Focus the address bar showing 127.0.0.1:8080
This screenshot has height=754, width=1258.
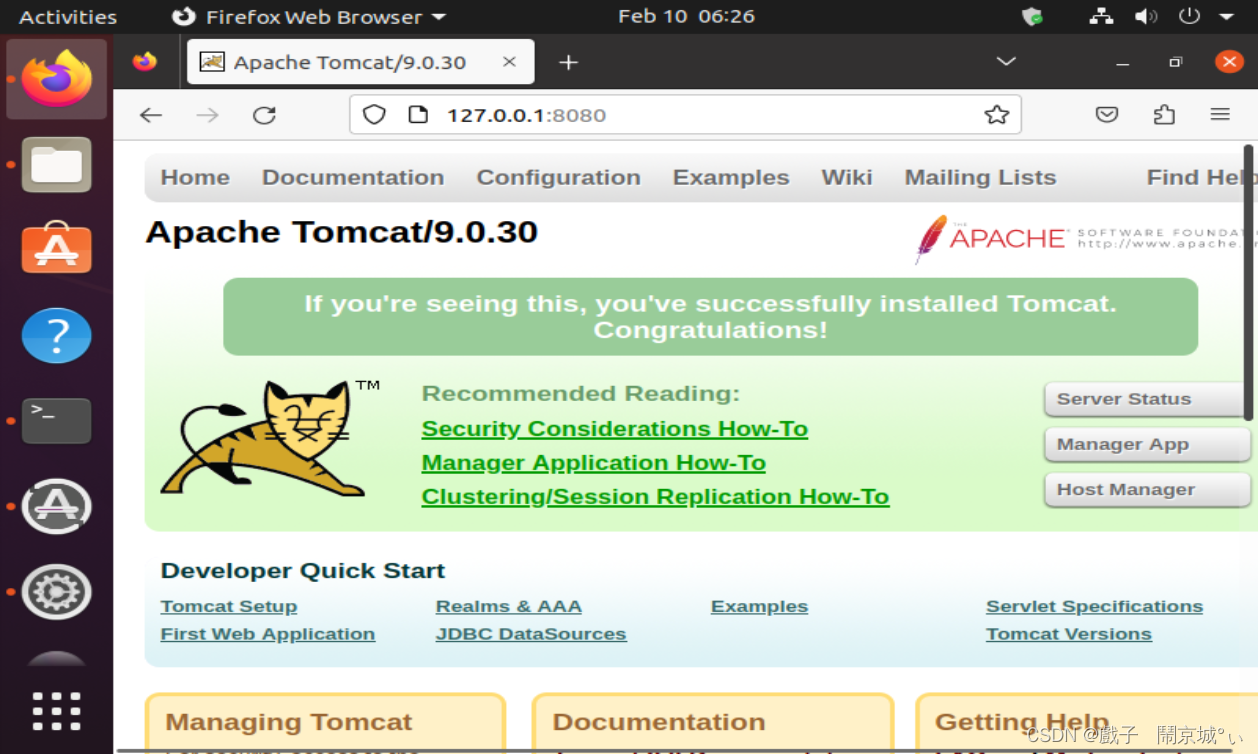tap(685, 115)
